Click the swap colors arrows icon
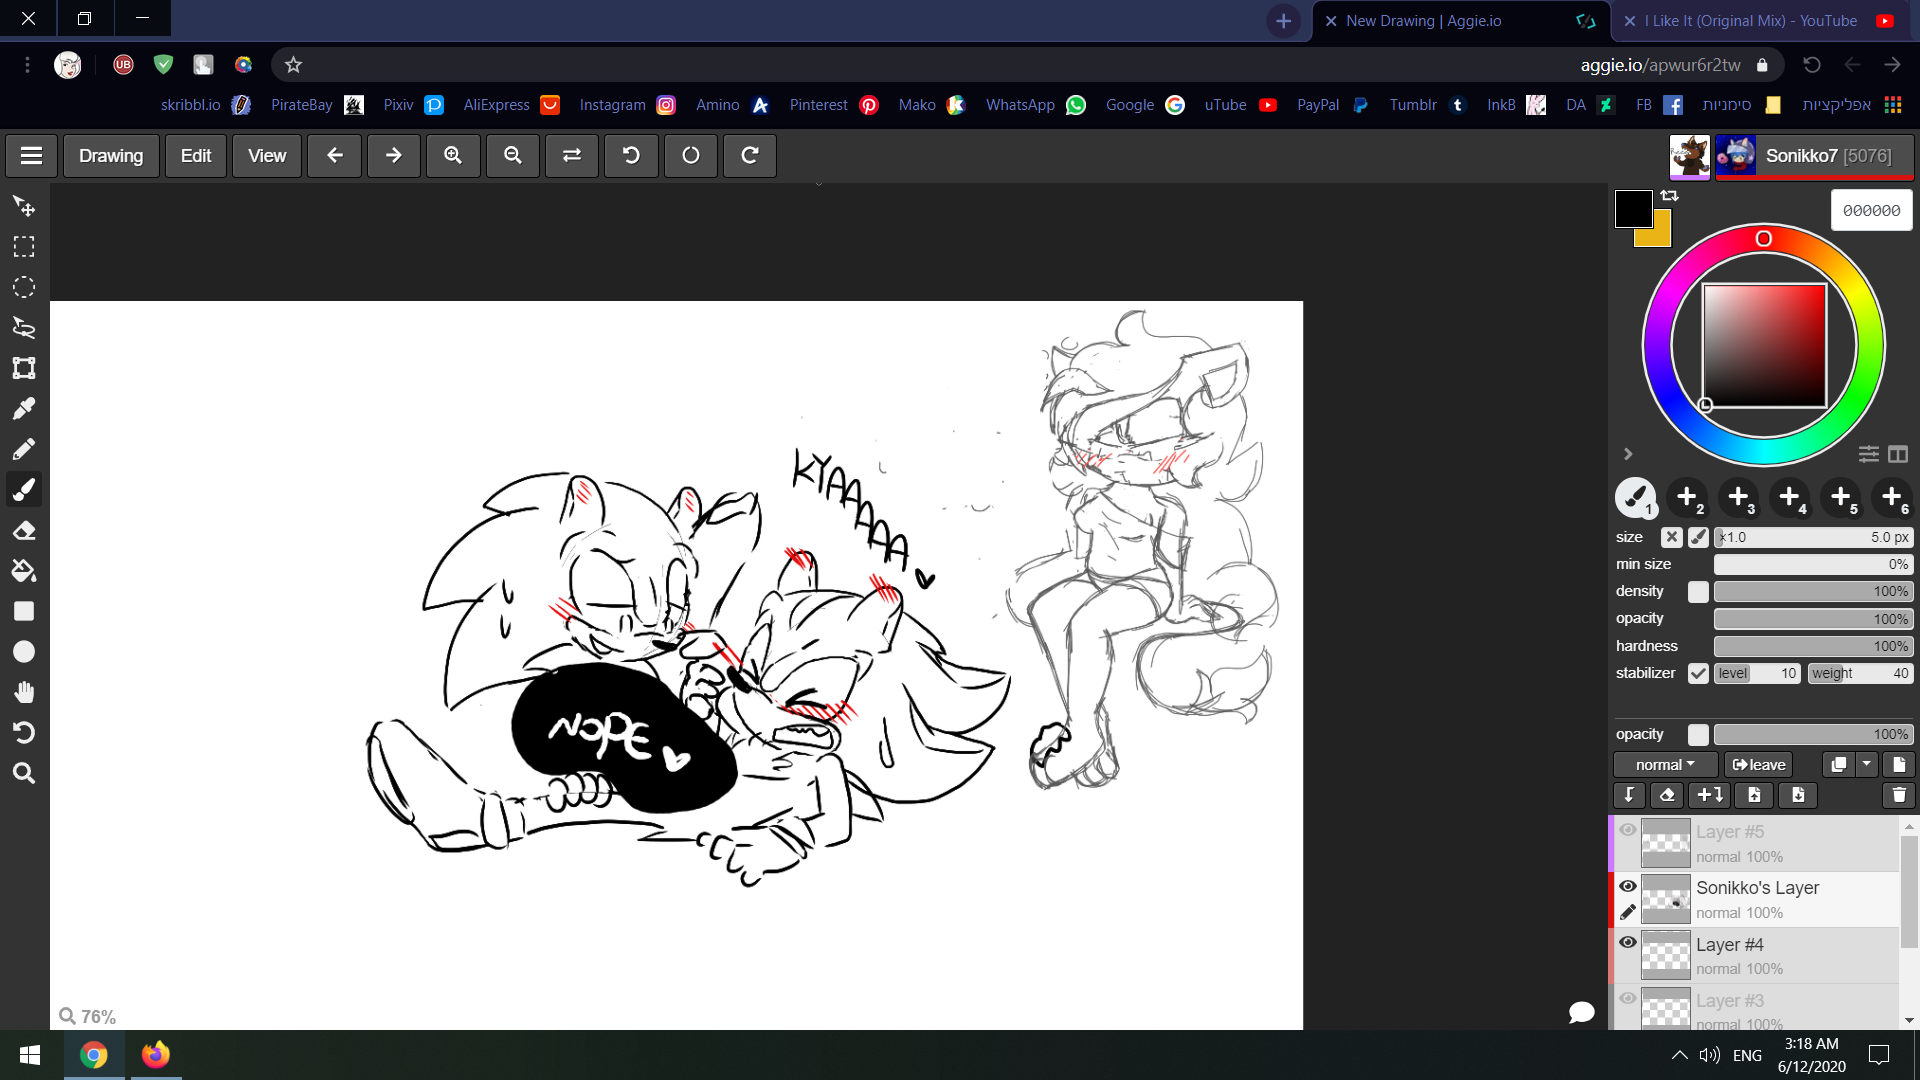This screenshot has height=1080, width=1920. 1670,196
